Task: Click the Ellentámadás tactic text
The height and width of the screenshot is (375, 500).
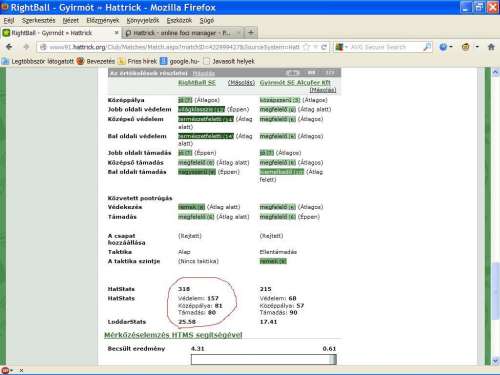Action: tap(278, 252)
